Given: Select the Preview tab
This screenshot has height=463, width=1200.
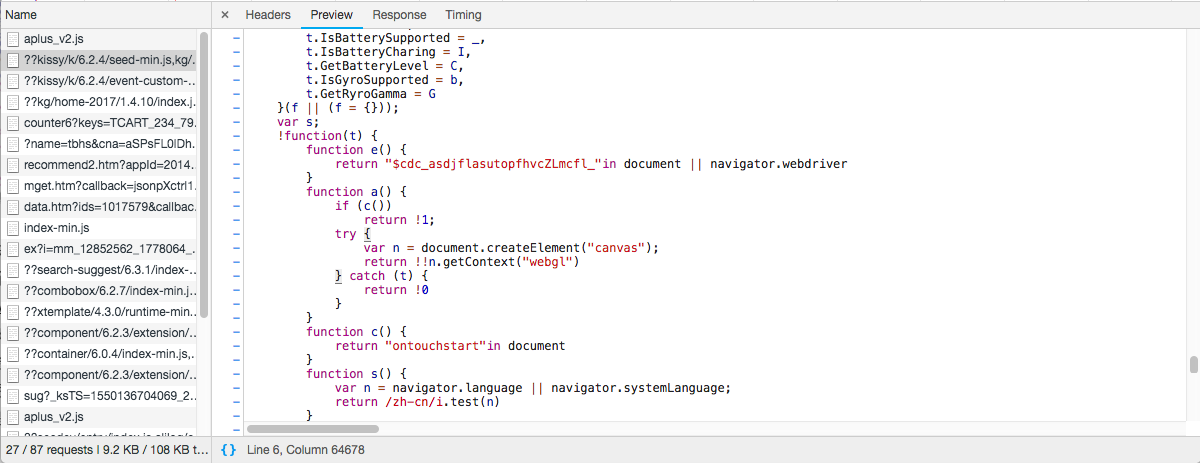Looking at the screenshot, I should (331, 15).
